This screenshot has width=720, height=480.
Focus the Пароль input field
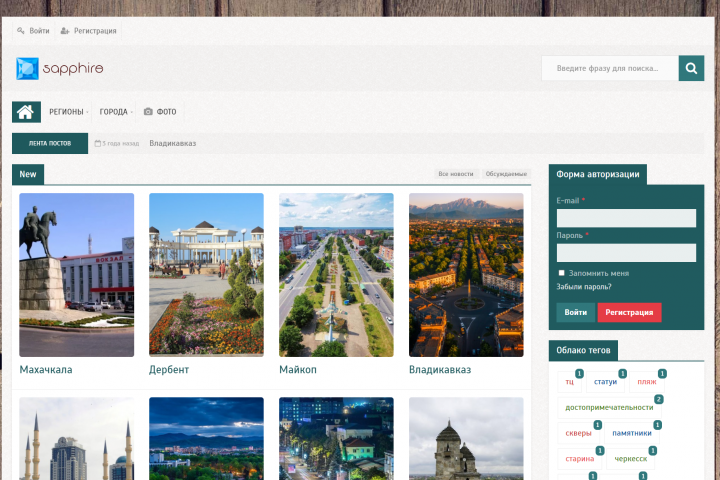click(626, 253)
